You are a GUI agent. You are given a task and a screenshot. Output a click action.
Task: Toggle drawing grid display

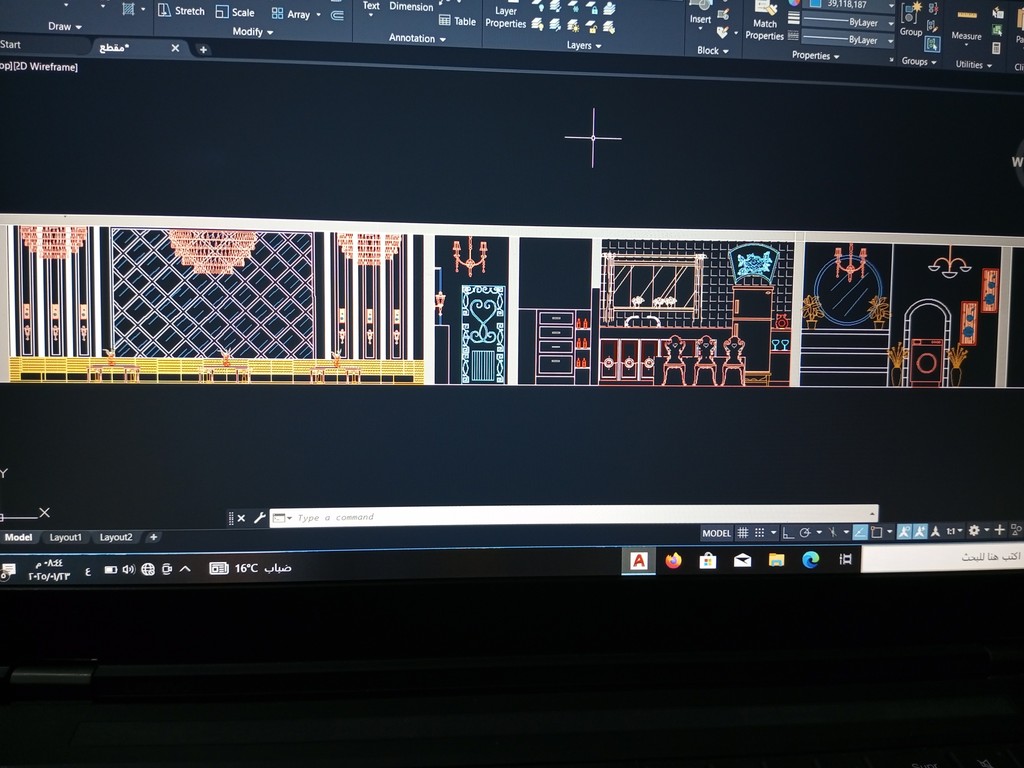tap(743, 533)
